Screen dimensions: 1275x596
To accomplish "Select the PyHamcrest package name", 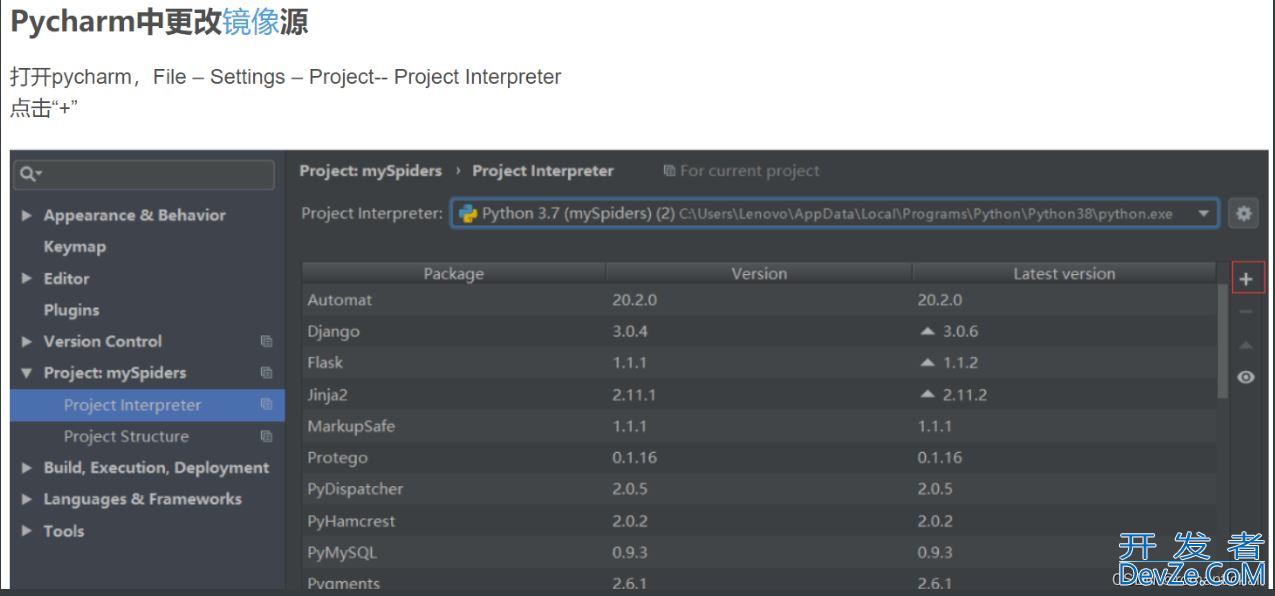I will [x=351, y=521].
